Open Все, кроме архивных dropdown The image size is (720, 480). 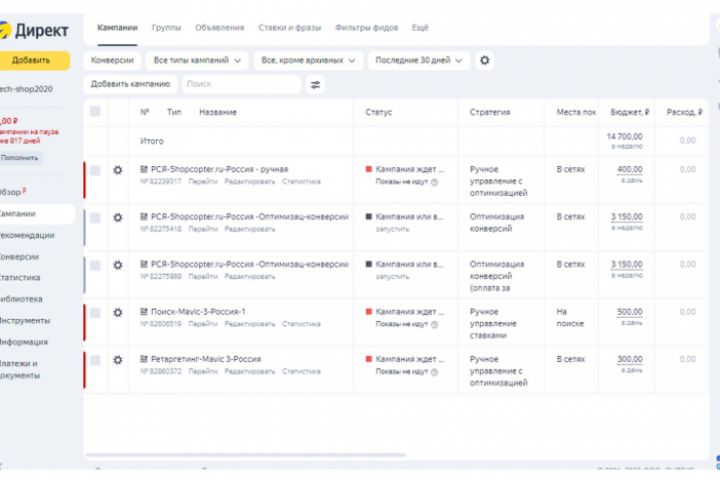(308, 61)
